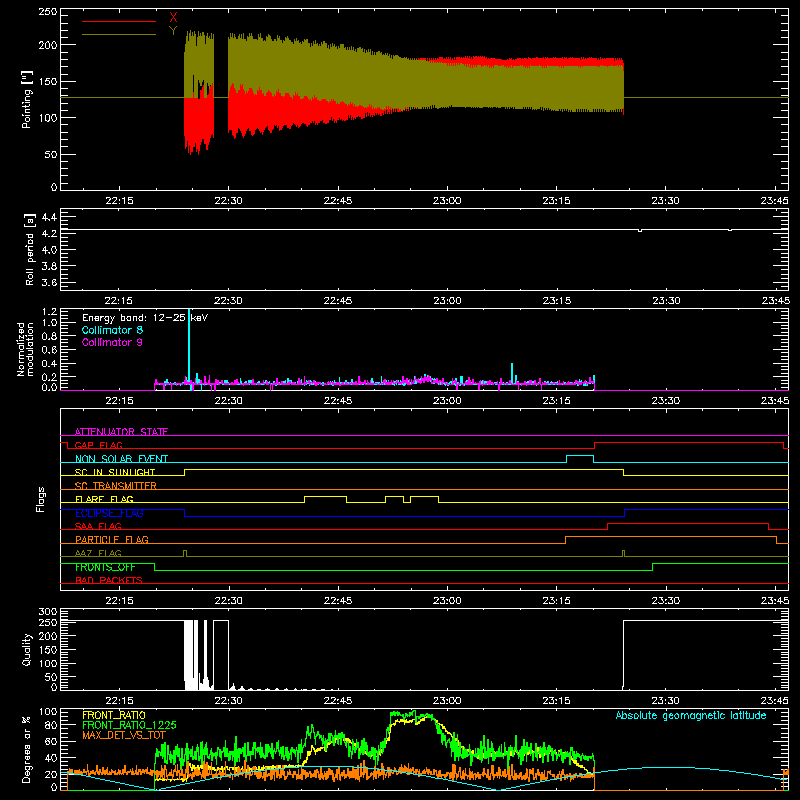Viewport: 800px width, 800px height.
Task: Click the BAD_PACKETS flag label
Action: [109, 580]
